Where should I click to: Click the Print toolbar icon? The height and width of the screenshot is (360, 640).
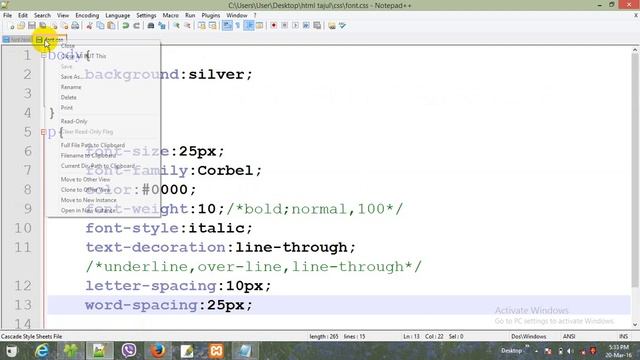[75, 26]
